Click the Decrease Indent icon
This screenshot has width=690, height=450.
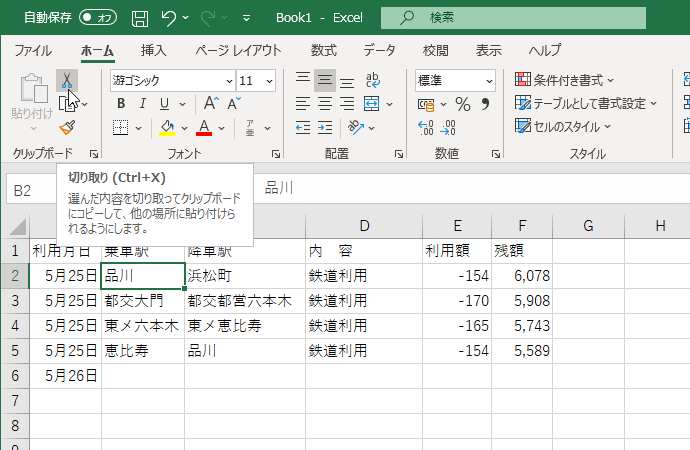(303, 128)
